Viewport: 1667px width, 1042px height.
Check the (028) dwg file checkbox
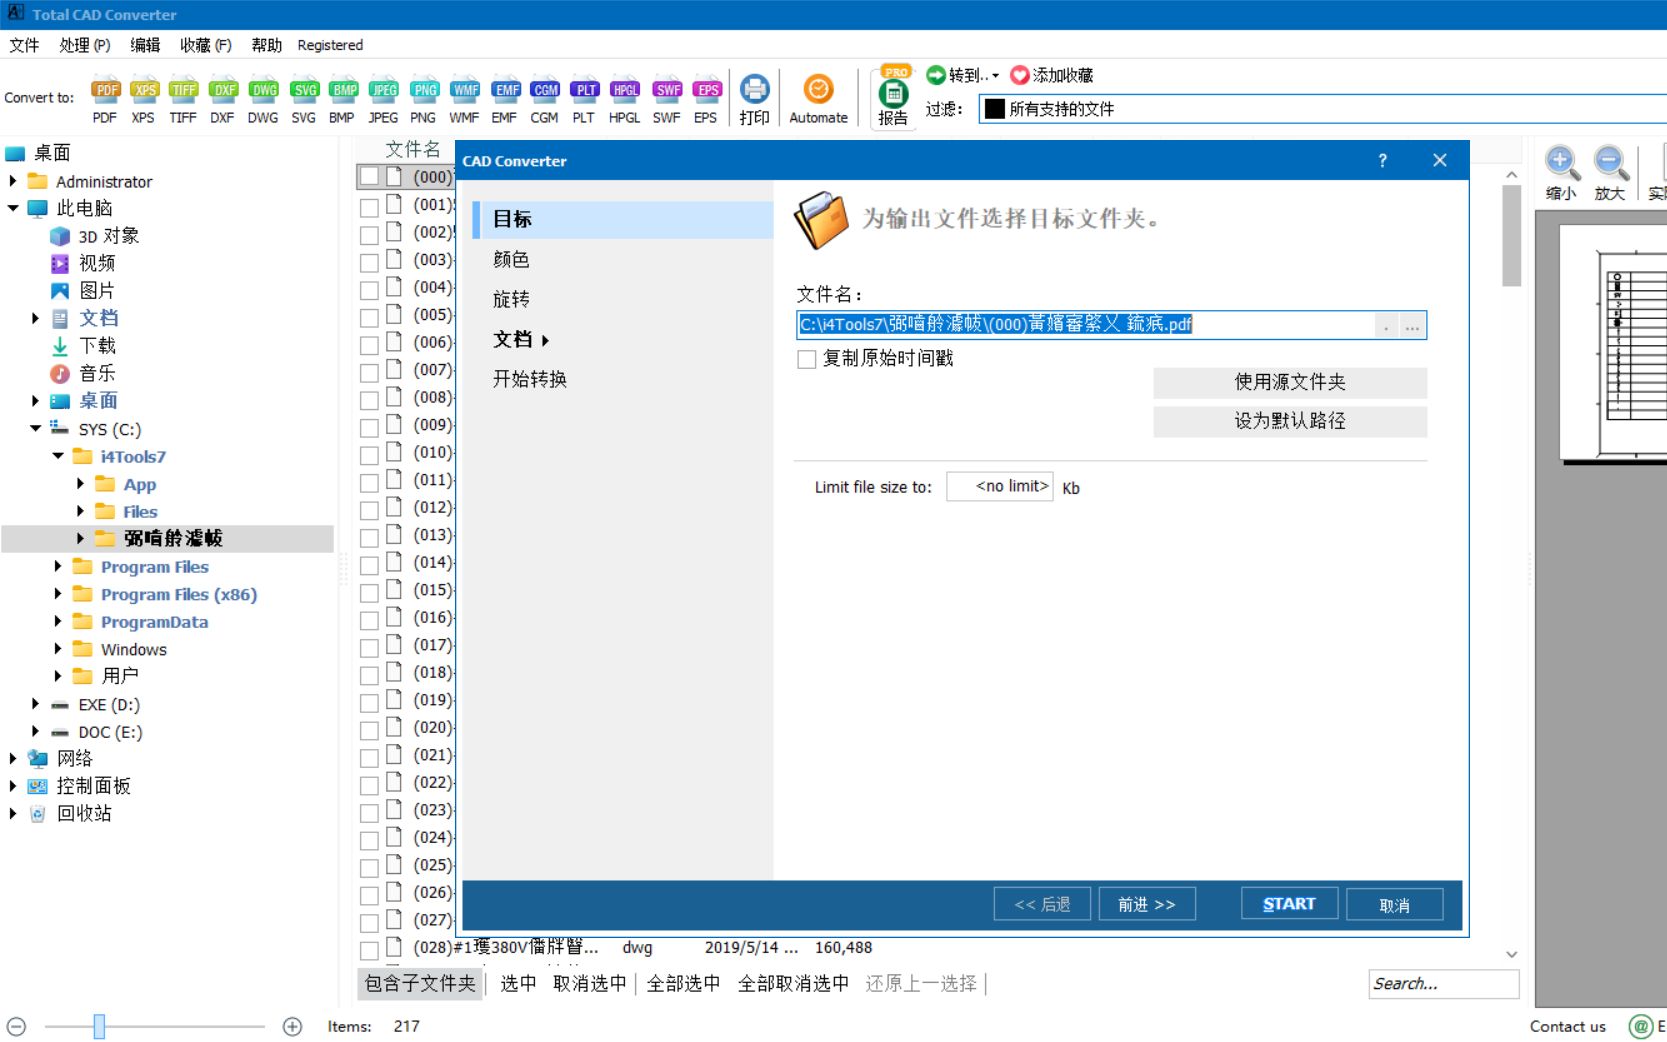pyautogui.click(x=369, y=950)
